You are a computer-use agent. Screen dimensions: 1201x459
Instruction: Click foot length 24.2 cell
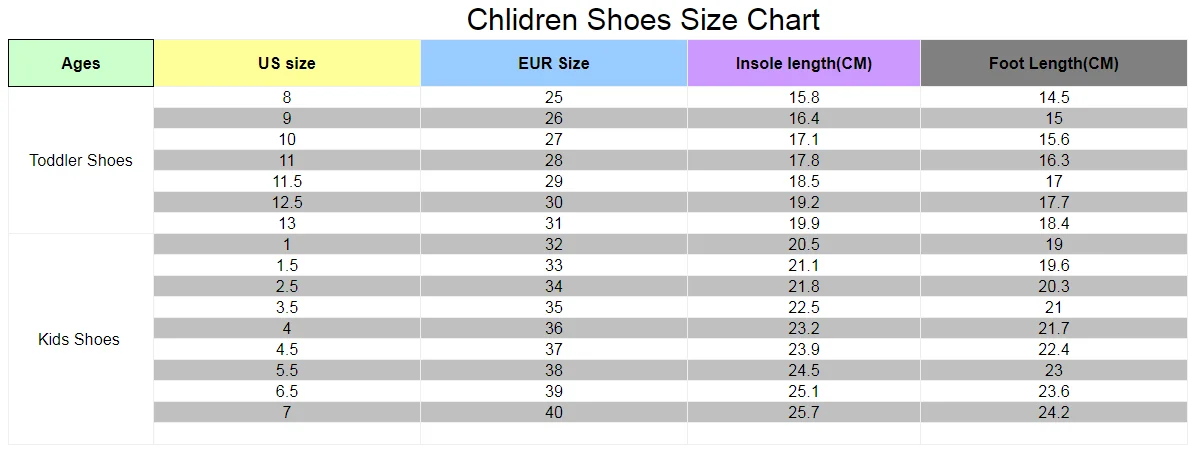[1054, 413]
